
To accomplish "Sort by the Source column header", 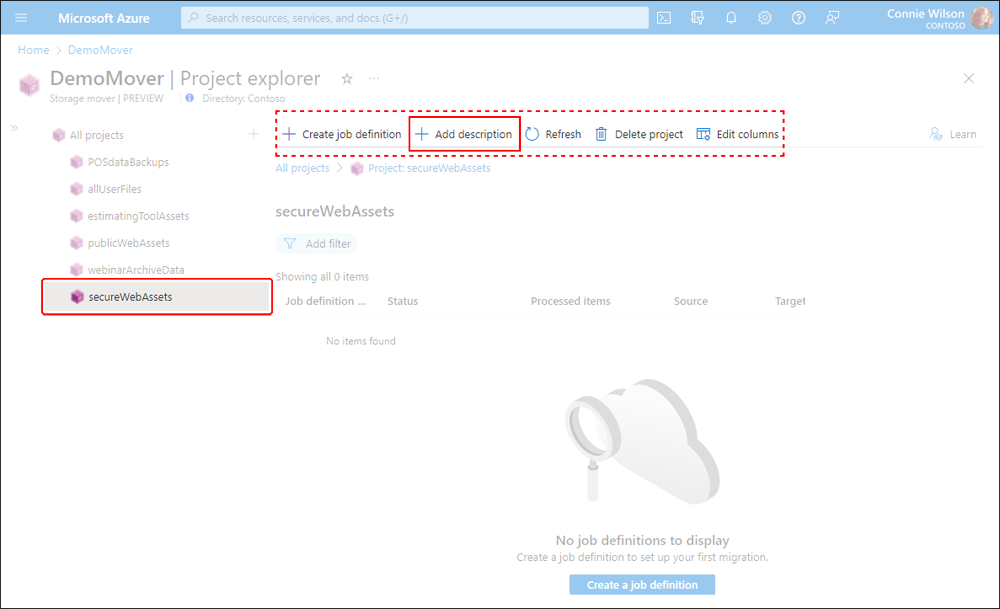I will tap(691, 301).
